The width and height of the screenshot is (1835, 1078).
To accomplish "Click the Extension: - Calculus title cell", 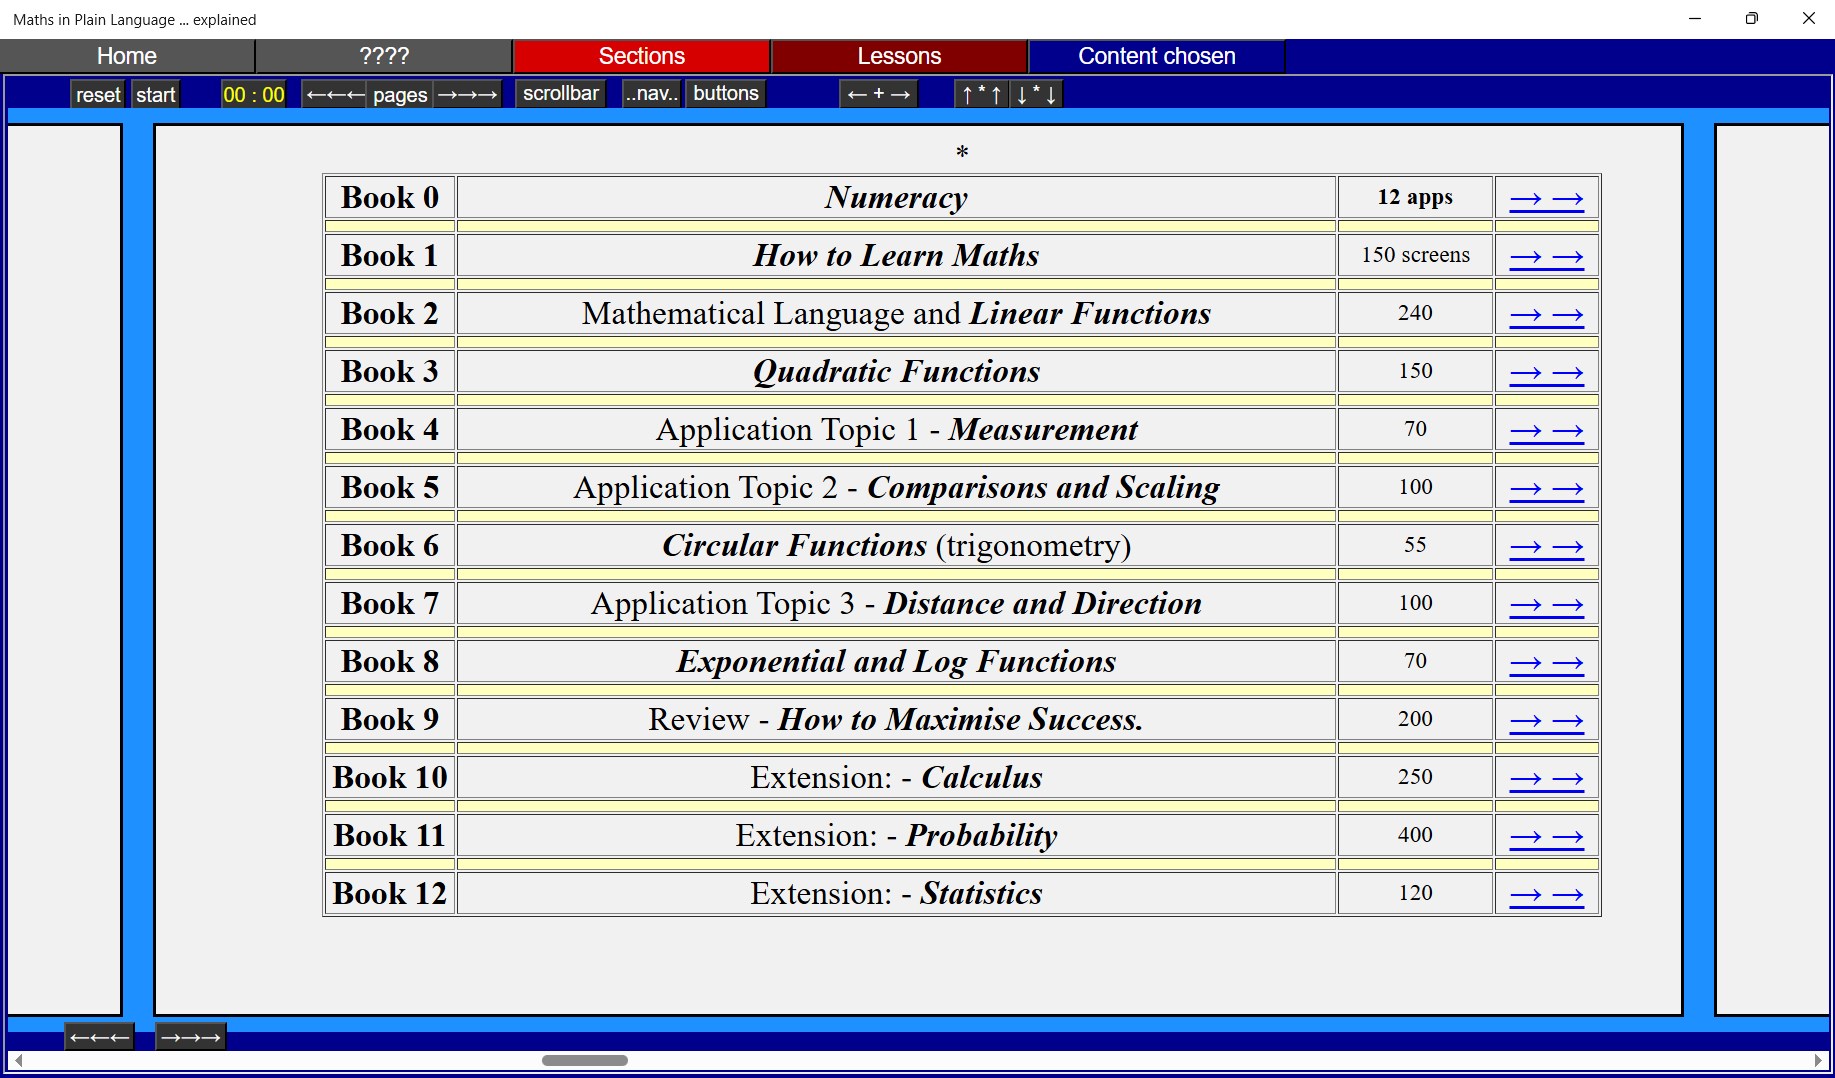I will pos(897,778).
